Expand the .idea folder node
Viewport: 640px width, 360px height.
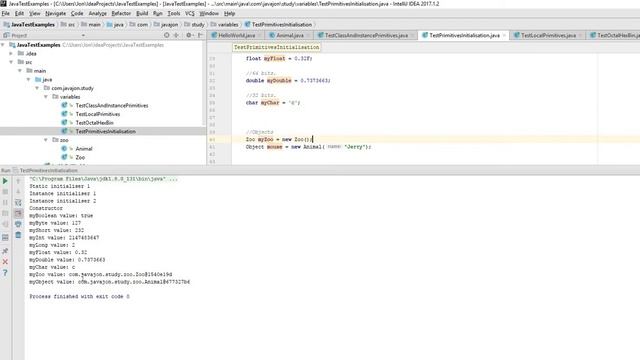point(11,53)
